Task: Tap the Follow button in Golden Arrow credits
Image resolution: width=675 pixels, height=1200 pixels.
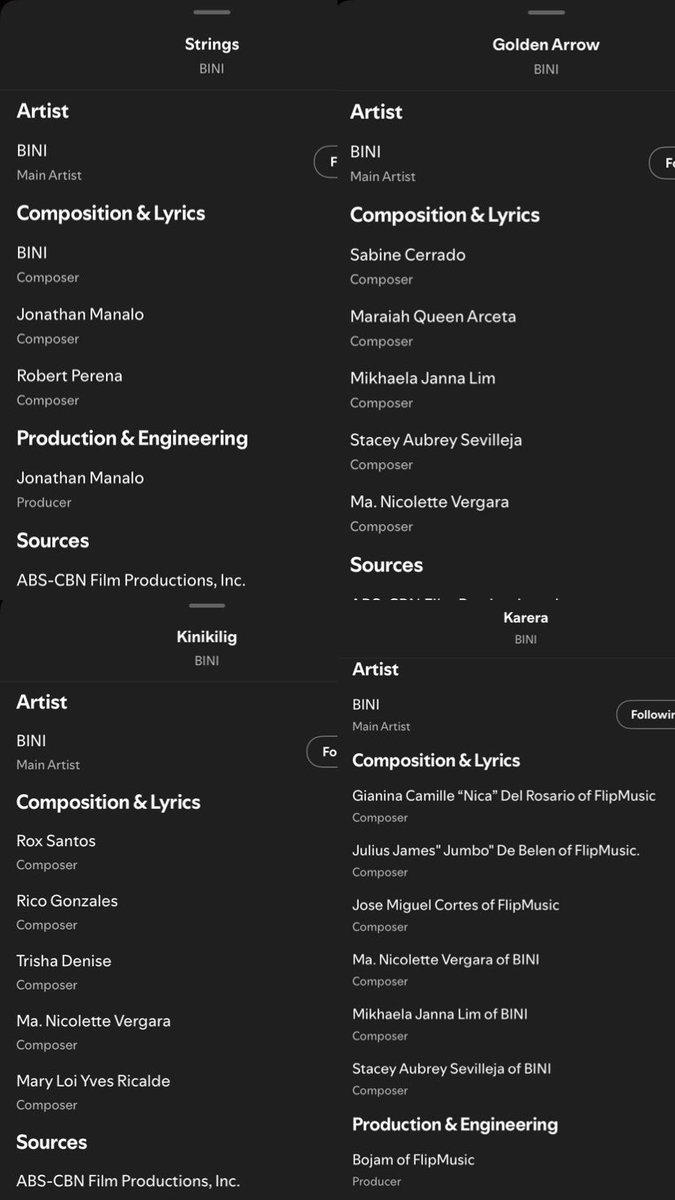Action: coord(662,162)
